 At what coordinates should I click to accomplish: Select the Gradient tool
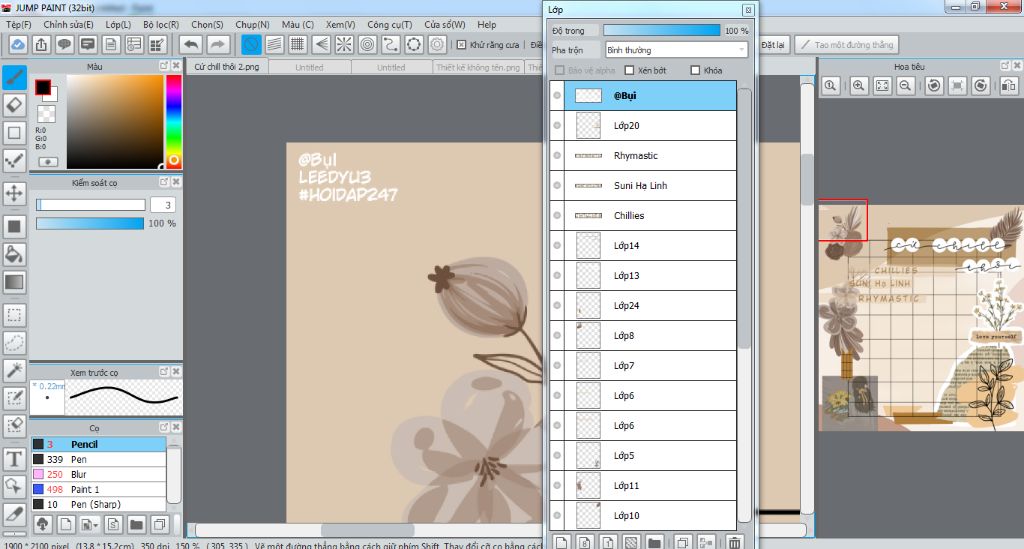(14, 282)
